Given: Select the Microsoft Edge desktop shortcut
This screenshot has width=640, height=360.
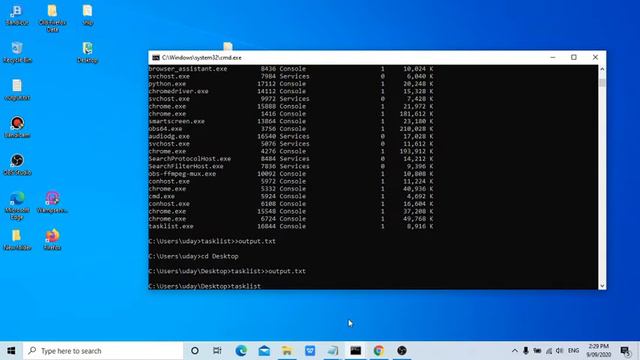Looking at the screenshot, I should pyautogui.click(x=17, y=205).
